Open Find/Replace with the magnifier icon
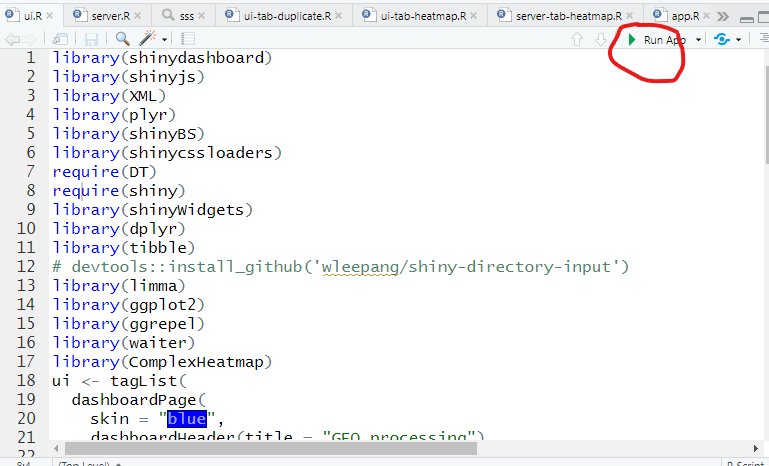 tap(123, 38)
